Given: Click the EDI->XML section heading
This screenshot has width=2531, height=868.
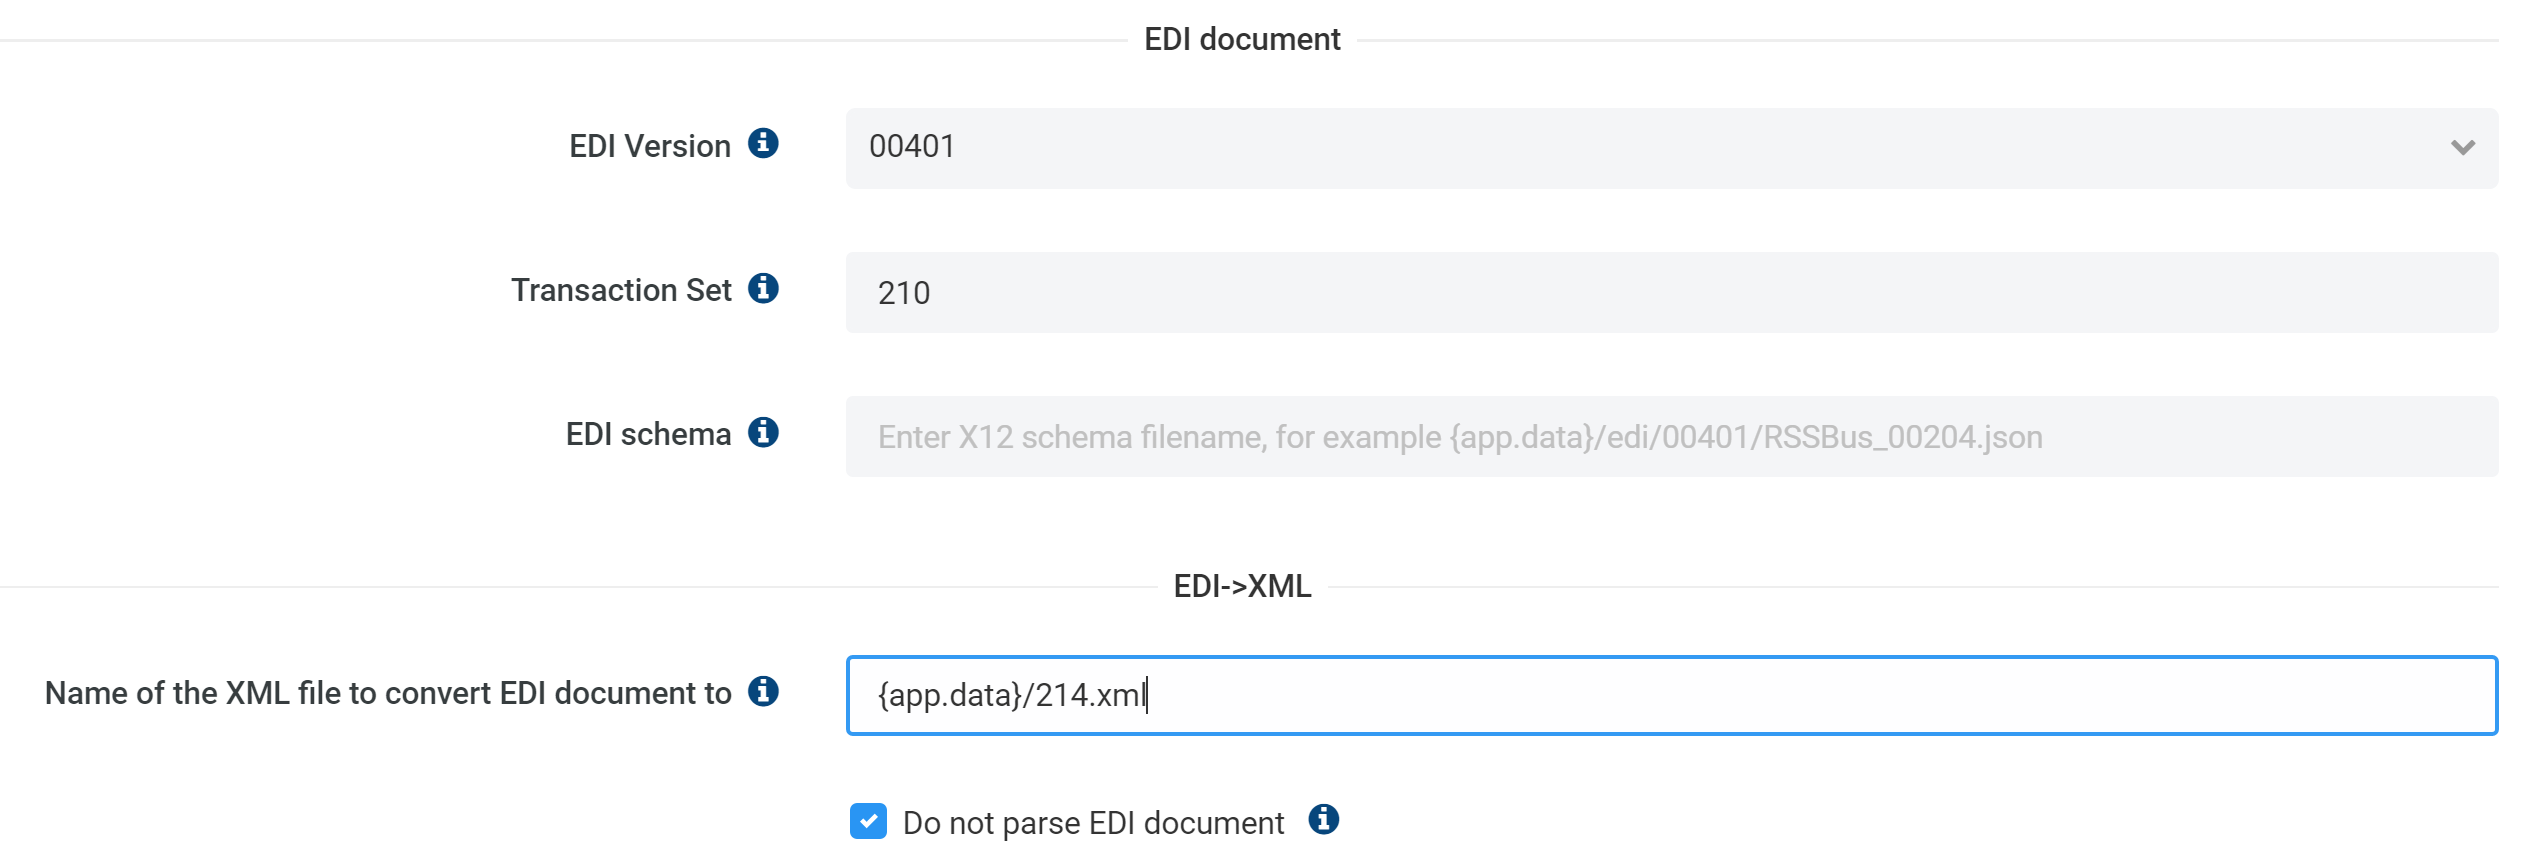Looking at the screenshot, I should tap(1242, 587).
